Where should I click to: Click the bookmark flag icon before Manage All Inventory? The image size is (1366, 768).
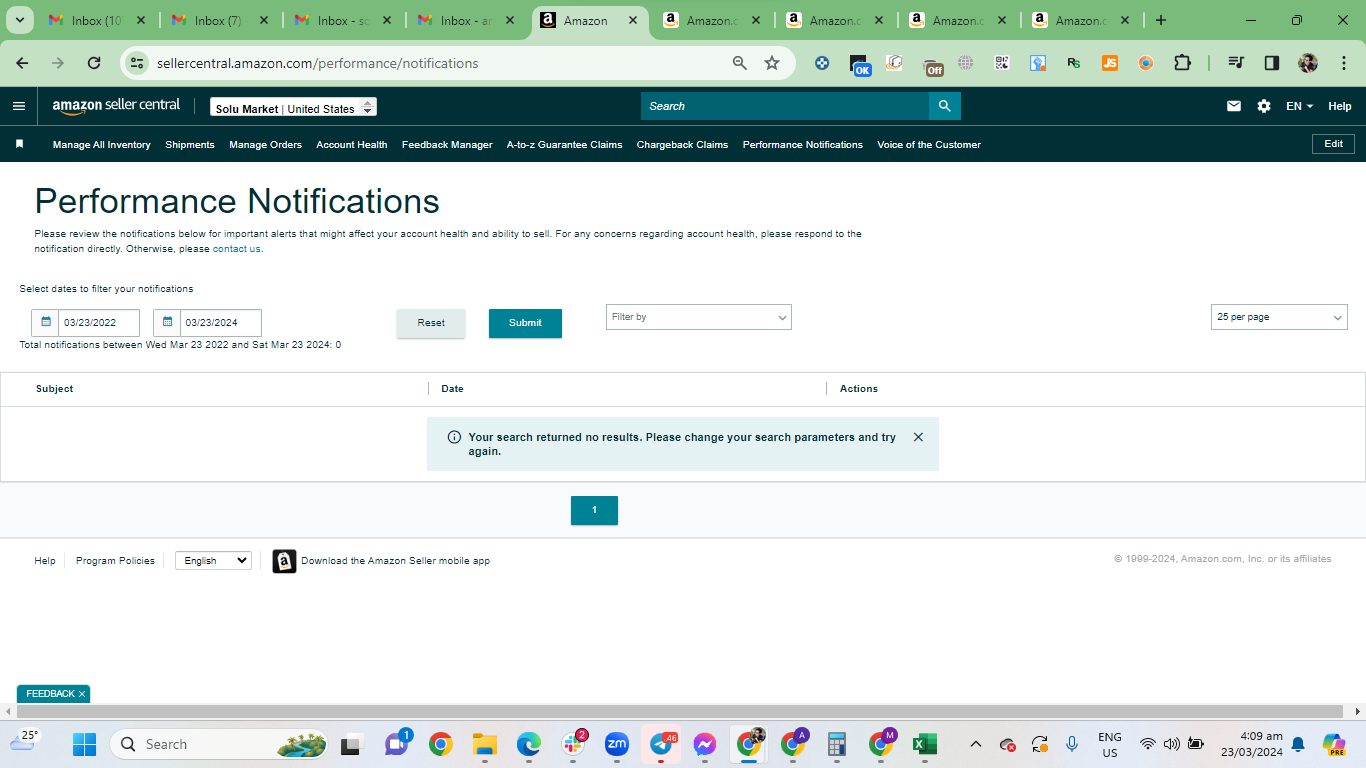pos(19,144)
